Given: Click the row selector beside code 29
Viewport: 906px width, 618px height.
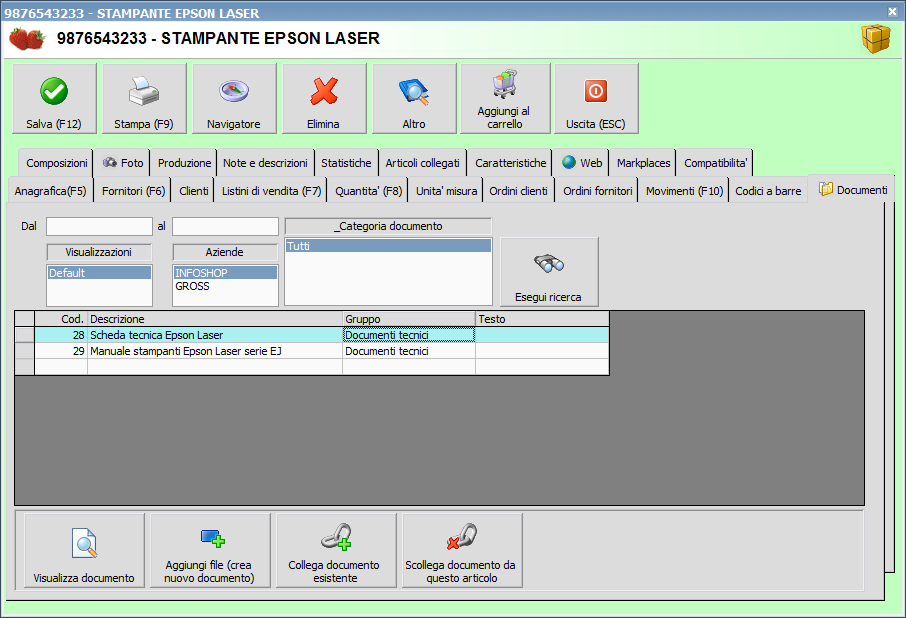Looking at the screenshot, I should (x=25, y=351).
